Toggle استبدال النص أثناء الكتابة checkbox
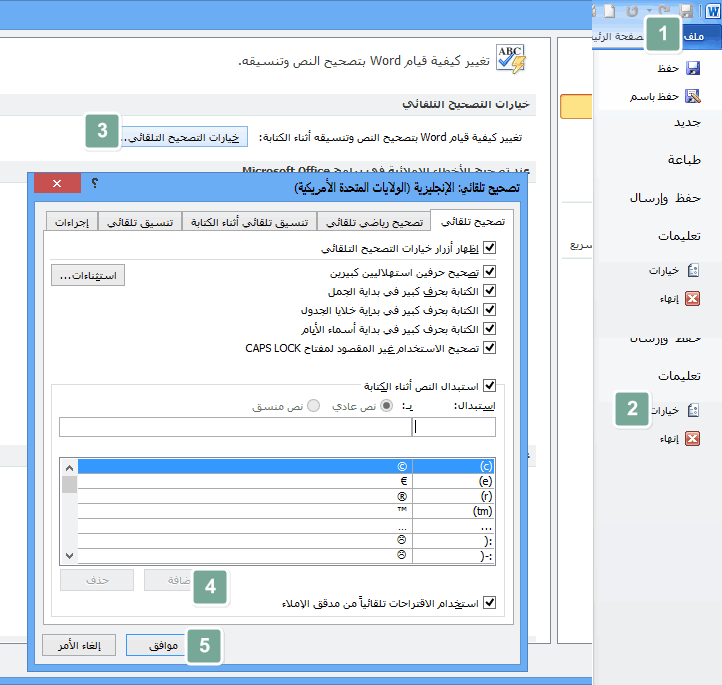 click(489, 385)
